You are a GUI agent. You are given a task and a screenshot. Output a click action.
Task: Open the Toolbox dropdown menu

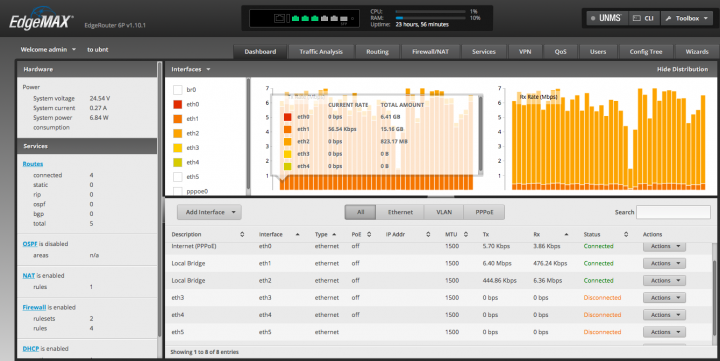[x=687, y=18]
